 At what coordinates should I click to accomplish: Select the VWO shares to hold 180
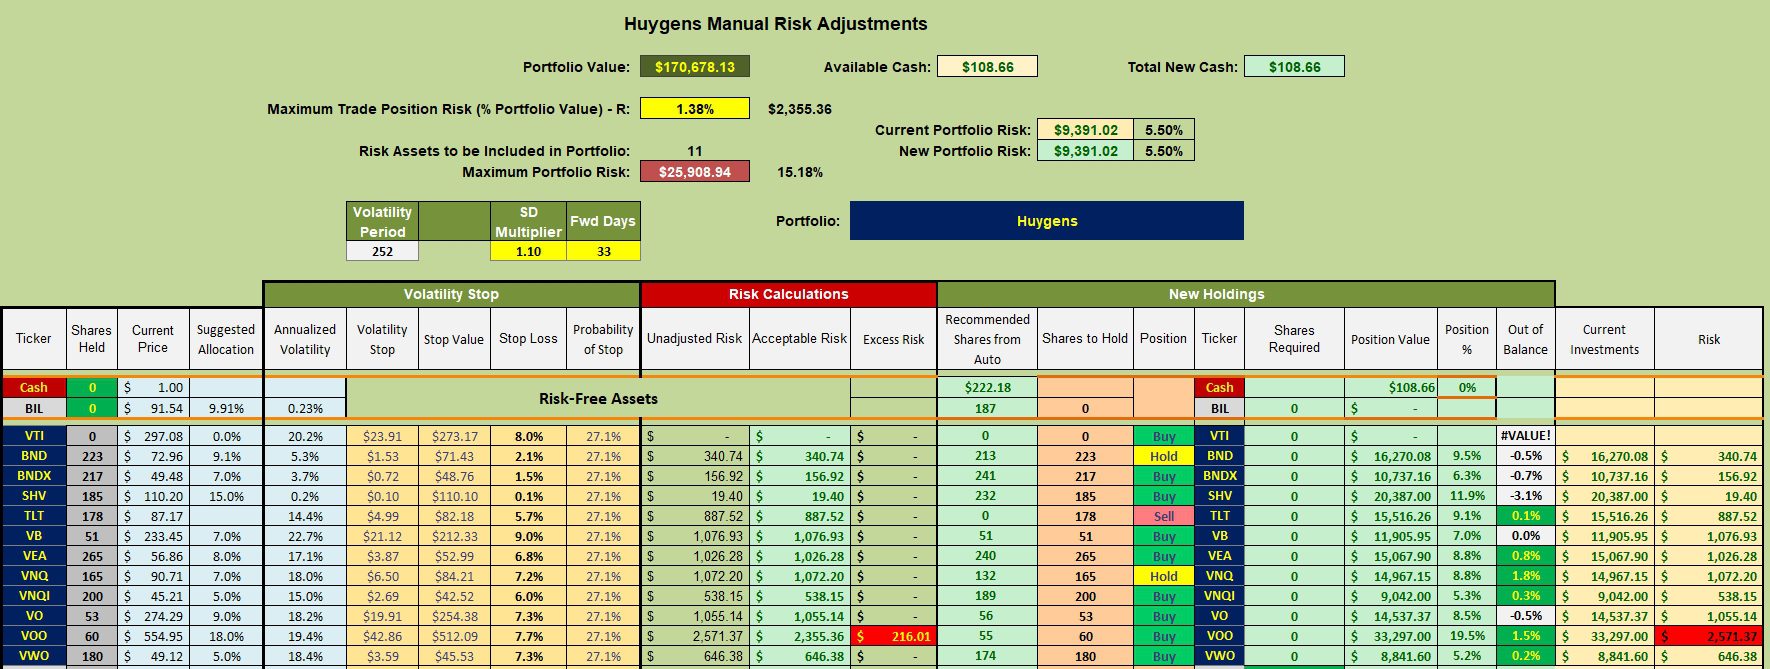1085,656
